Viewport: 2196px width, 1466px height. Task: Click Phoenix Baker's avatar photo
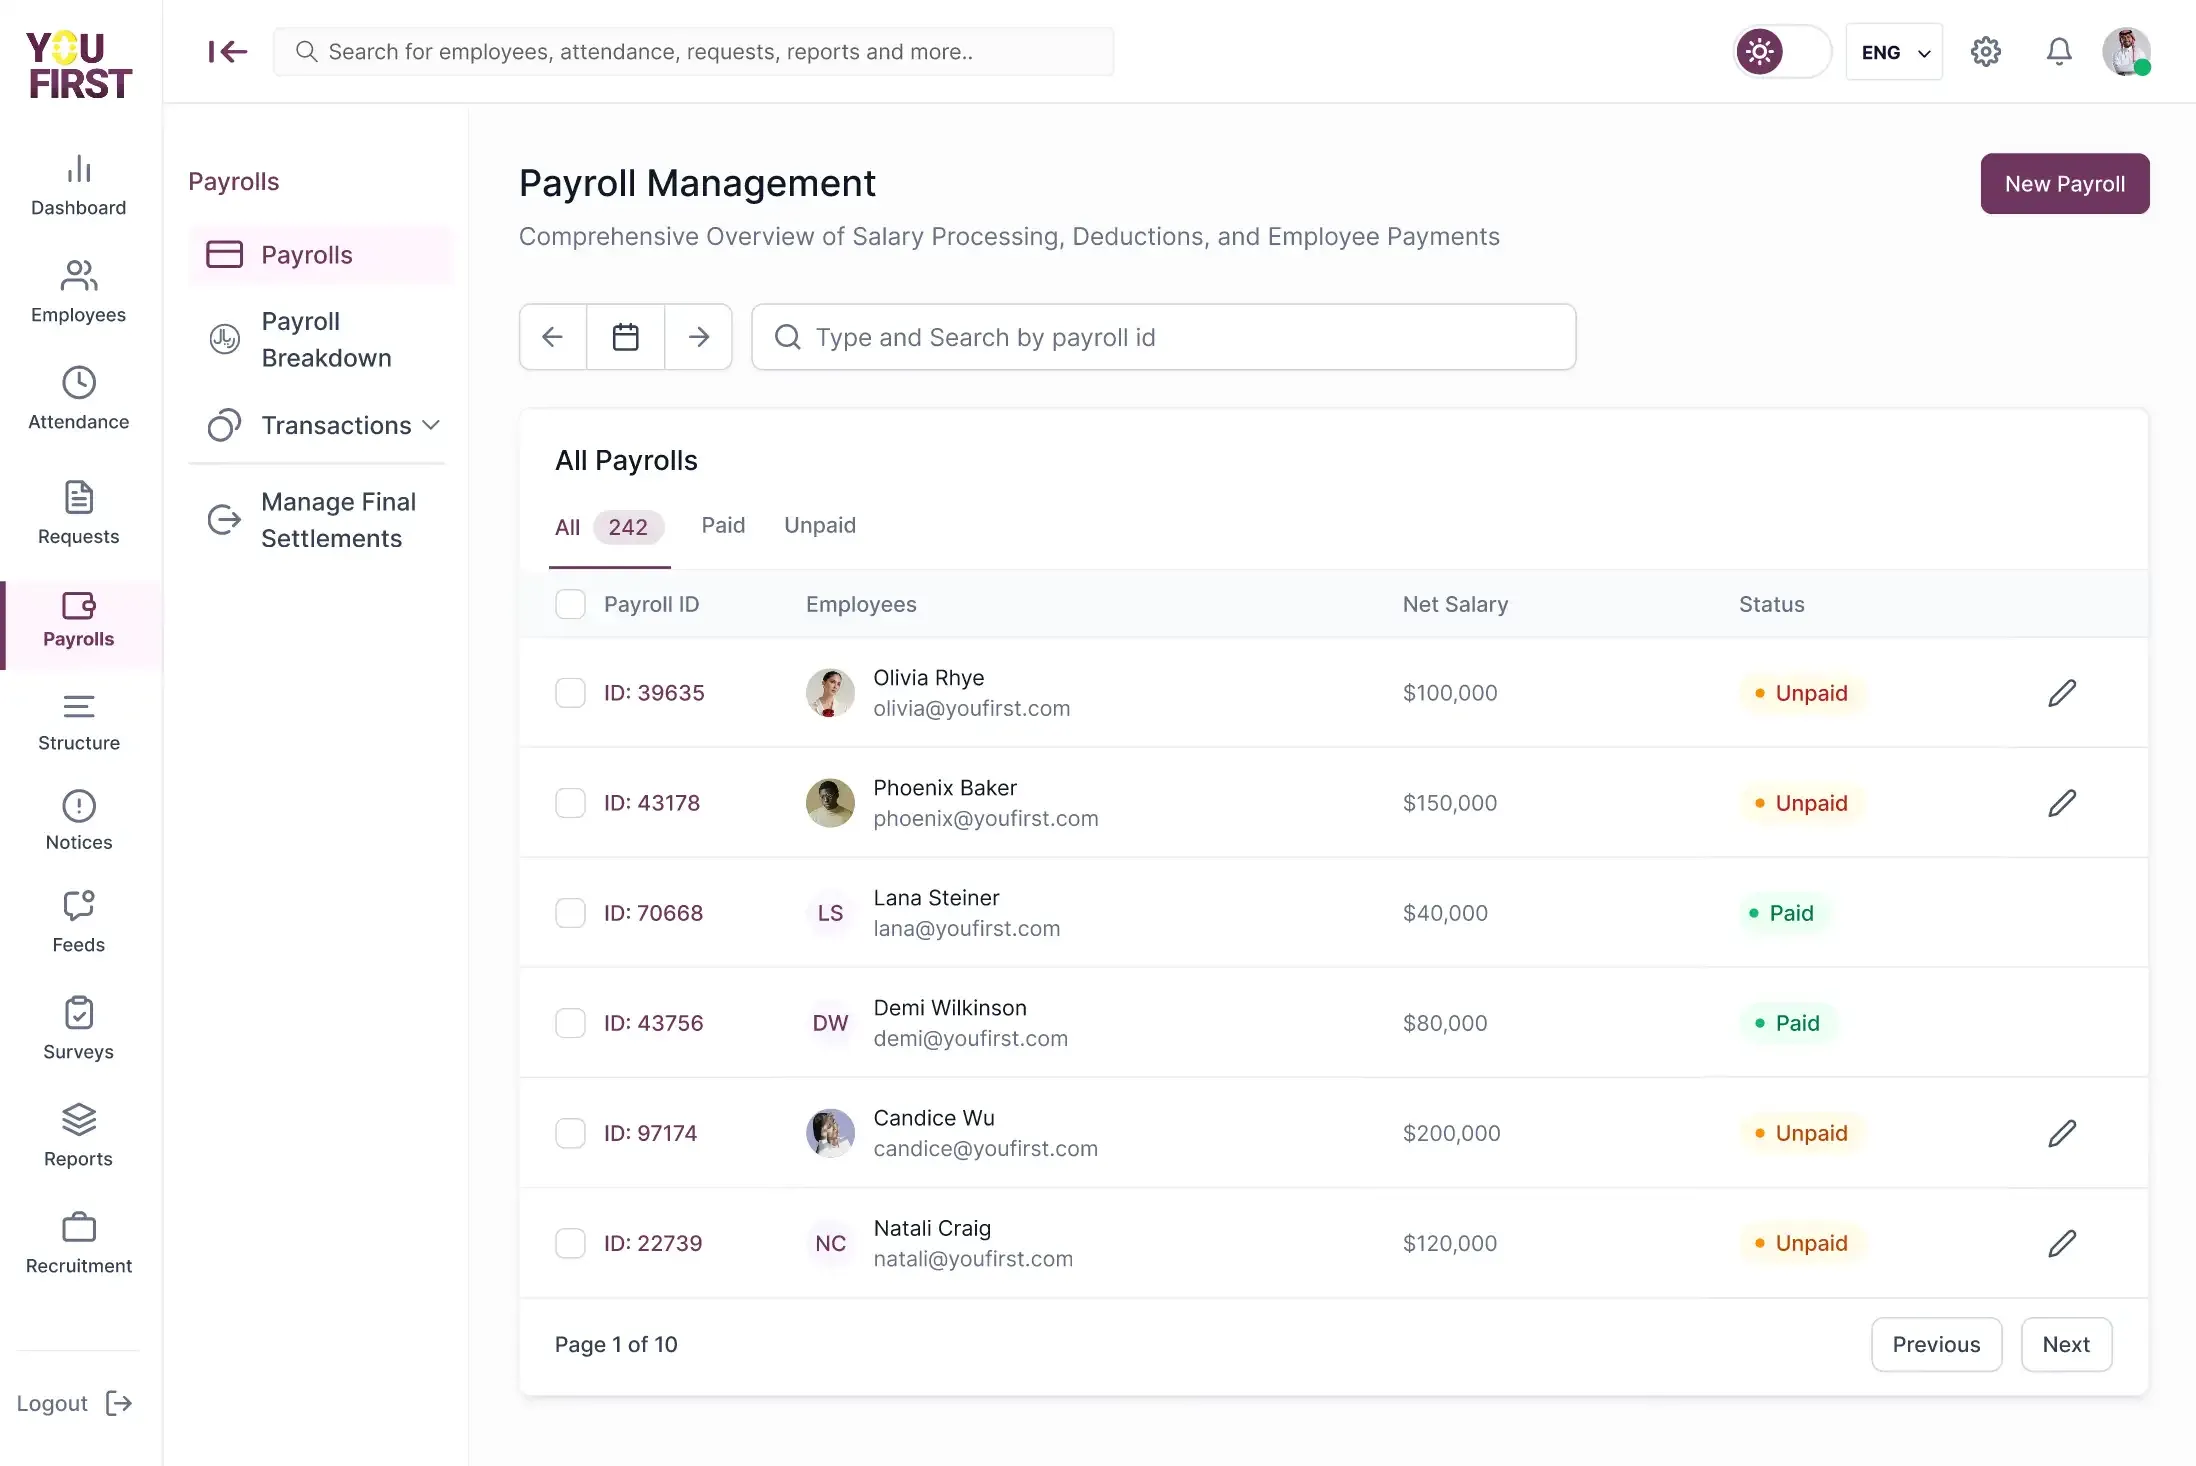click(830, 803)
